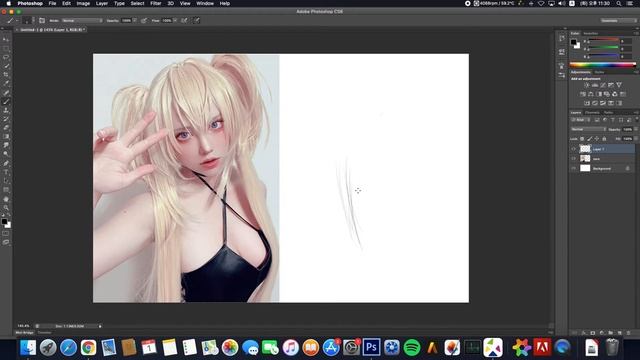Viewport: 640px width, 360px height.
Task: Click the foreground color in toolbox
Action: 4,222
